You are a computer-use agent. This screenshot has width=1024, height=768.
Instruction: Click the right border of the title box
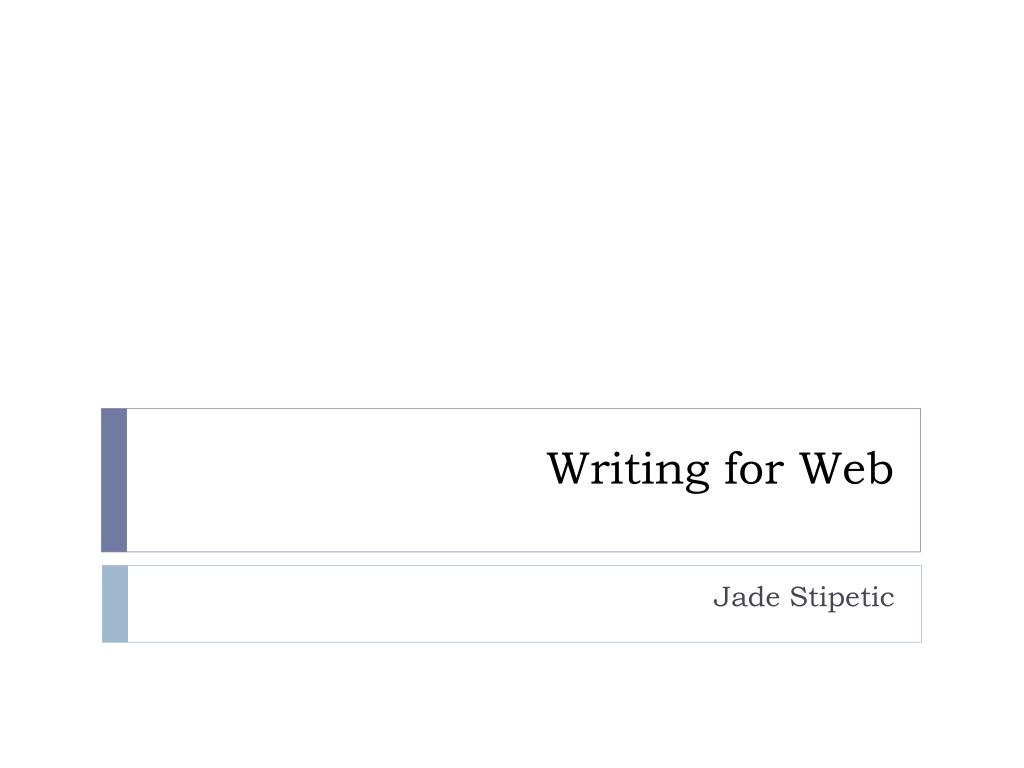point(920,480)
